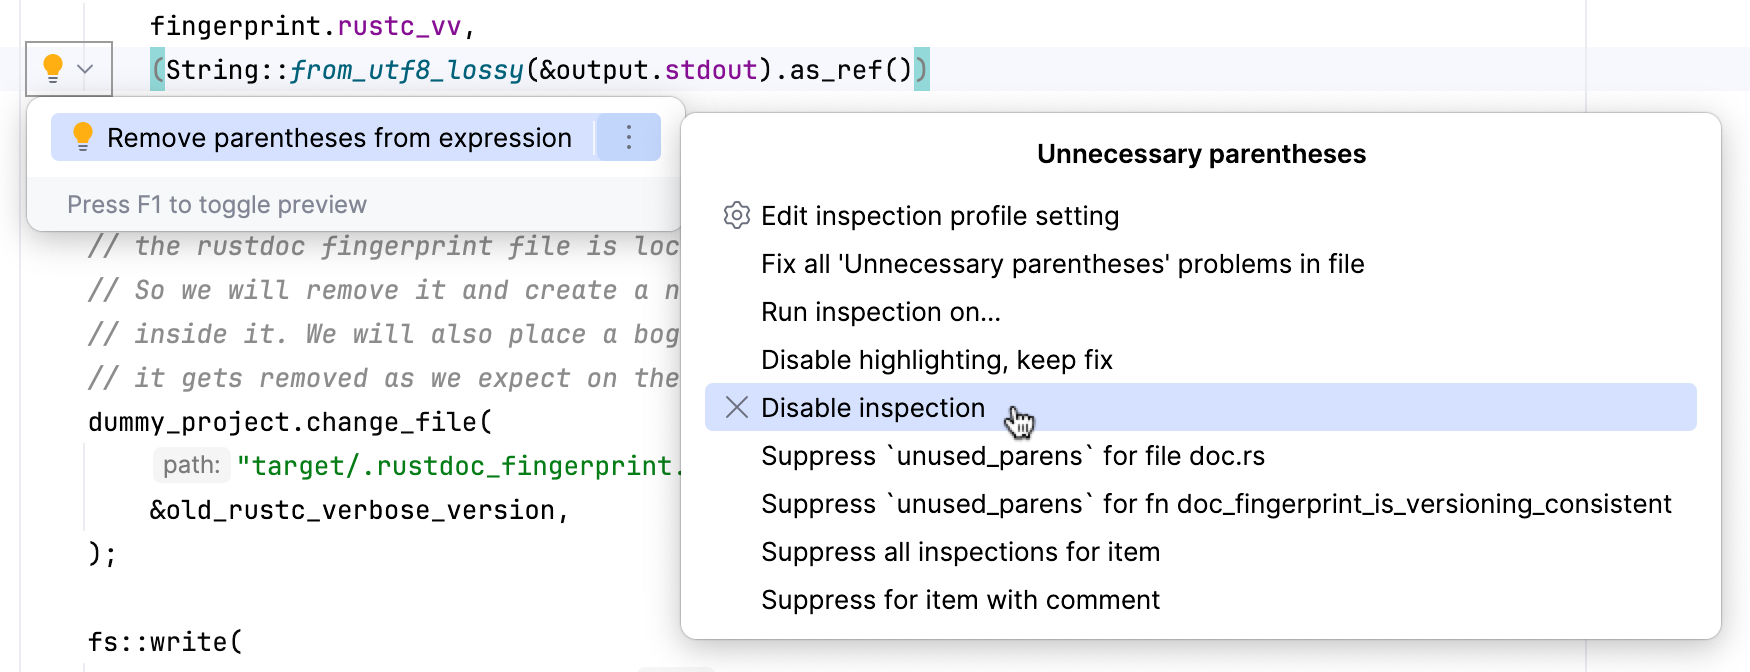Click the lightbulb icon in the intention popup
The image size is (1750, 672).
point(83,136)
